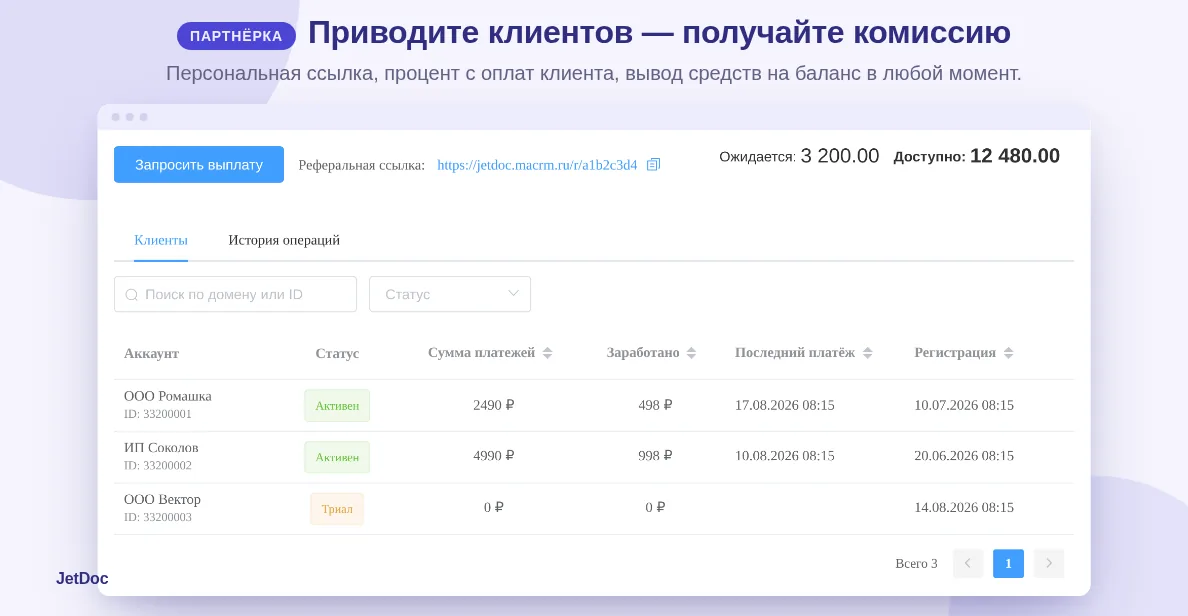Click registration date 10.07.2026 08:15
This screenshot has height=616, width=1188.
[964, 405]
